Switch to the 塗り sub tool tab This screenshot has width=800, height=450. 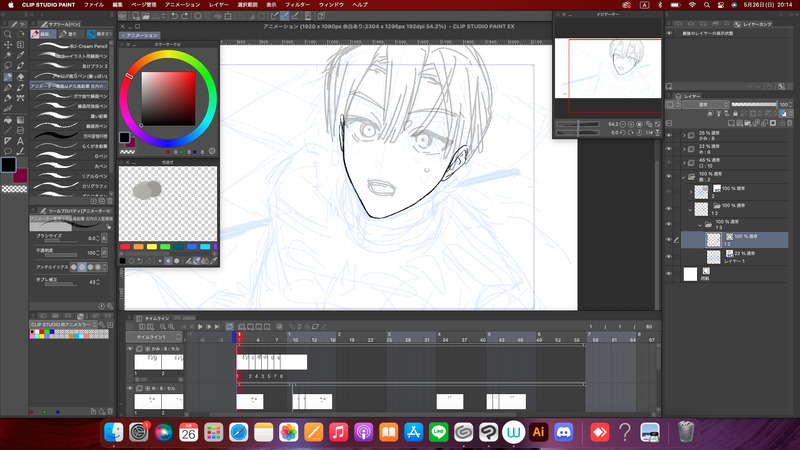click(x=69, y=34)
